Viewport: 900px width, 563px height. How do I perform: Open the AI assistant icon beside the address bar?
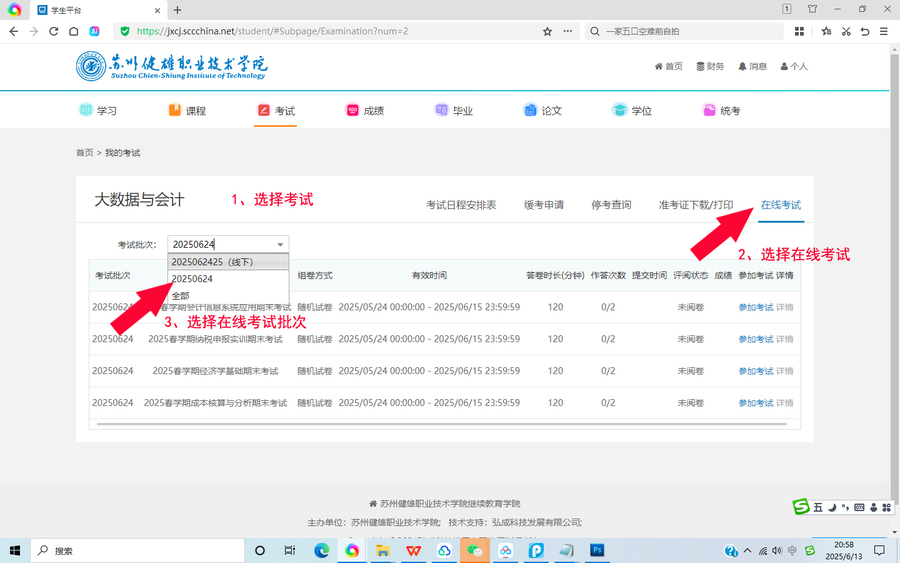tap(94, 32)
